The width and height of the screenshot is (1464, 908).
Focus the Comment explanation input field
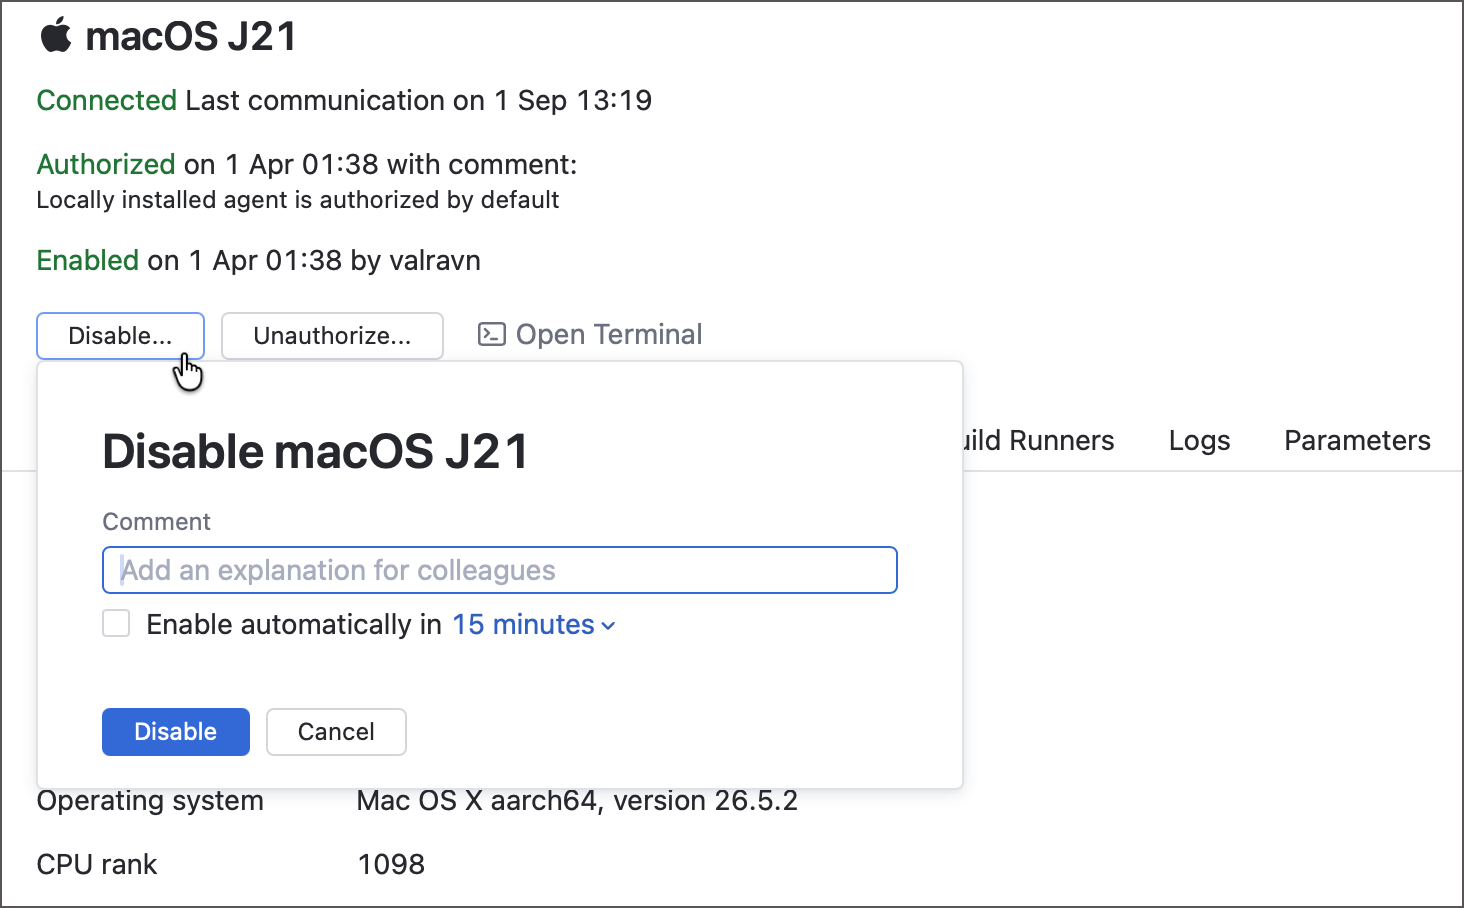[500, 570]
